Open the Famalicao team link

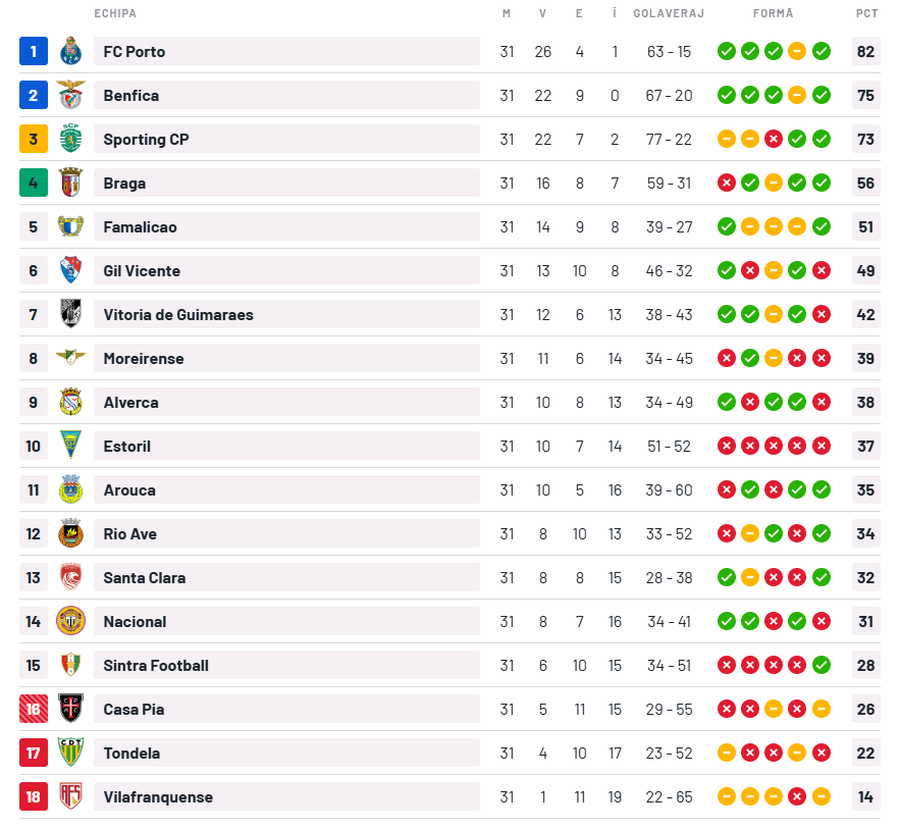click(x=140, y=227)
